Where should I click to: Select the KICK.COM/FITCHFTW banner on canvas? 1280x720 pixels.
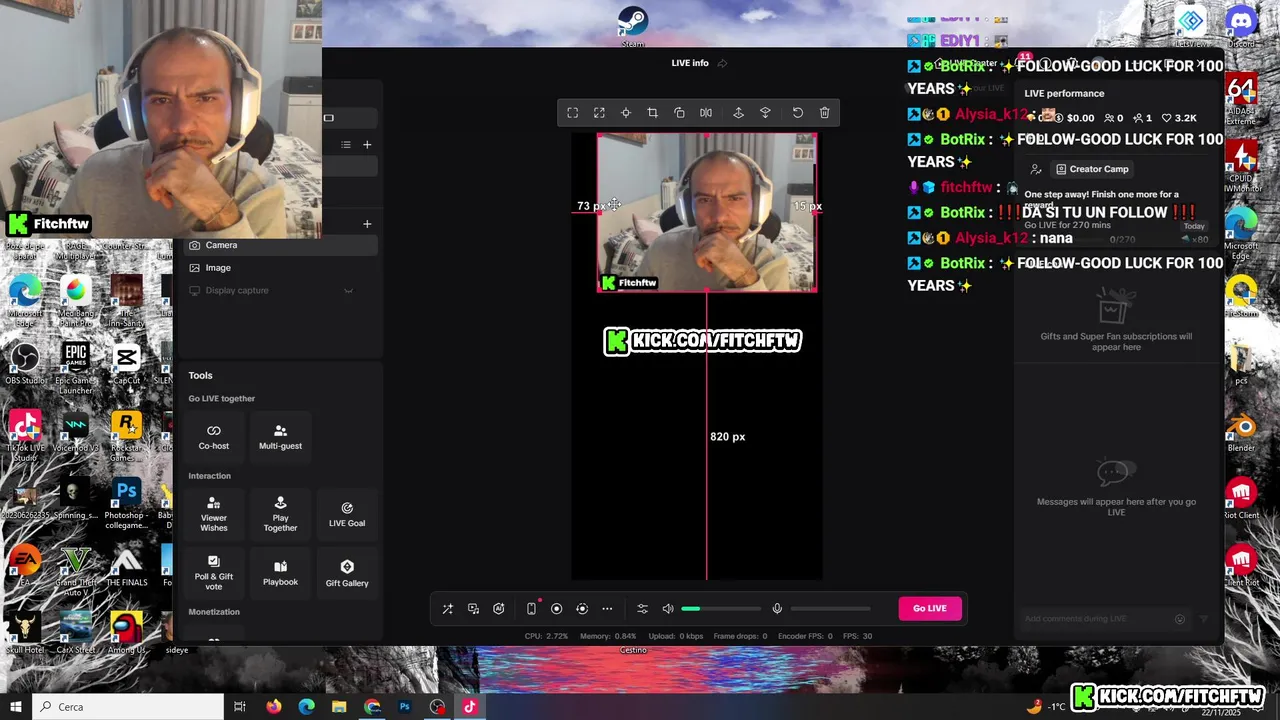pos(703,341)
